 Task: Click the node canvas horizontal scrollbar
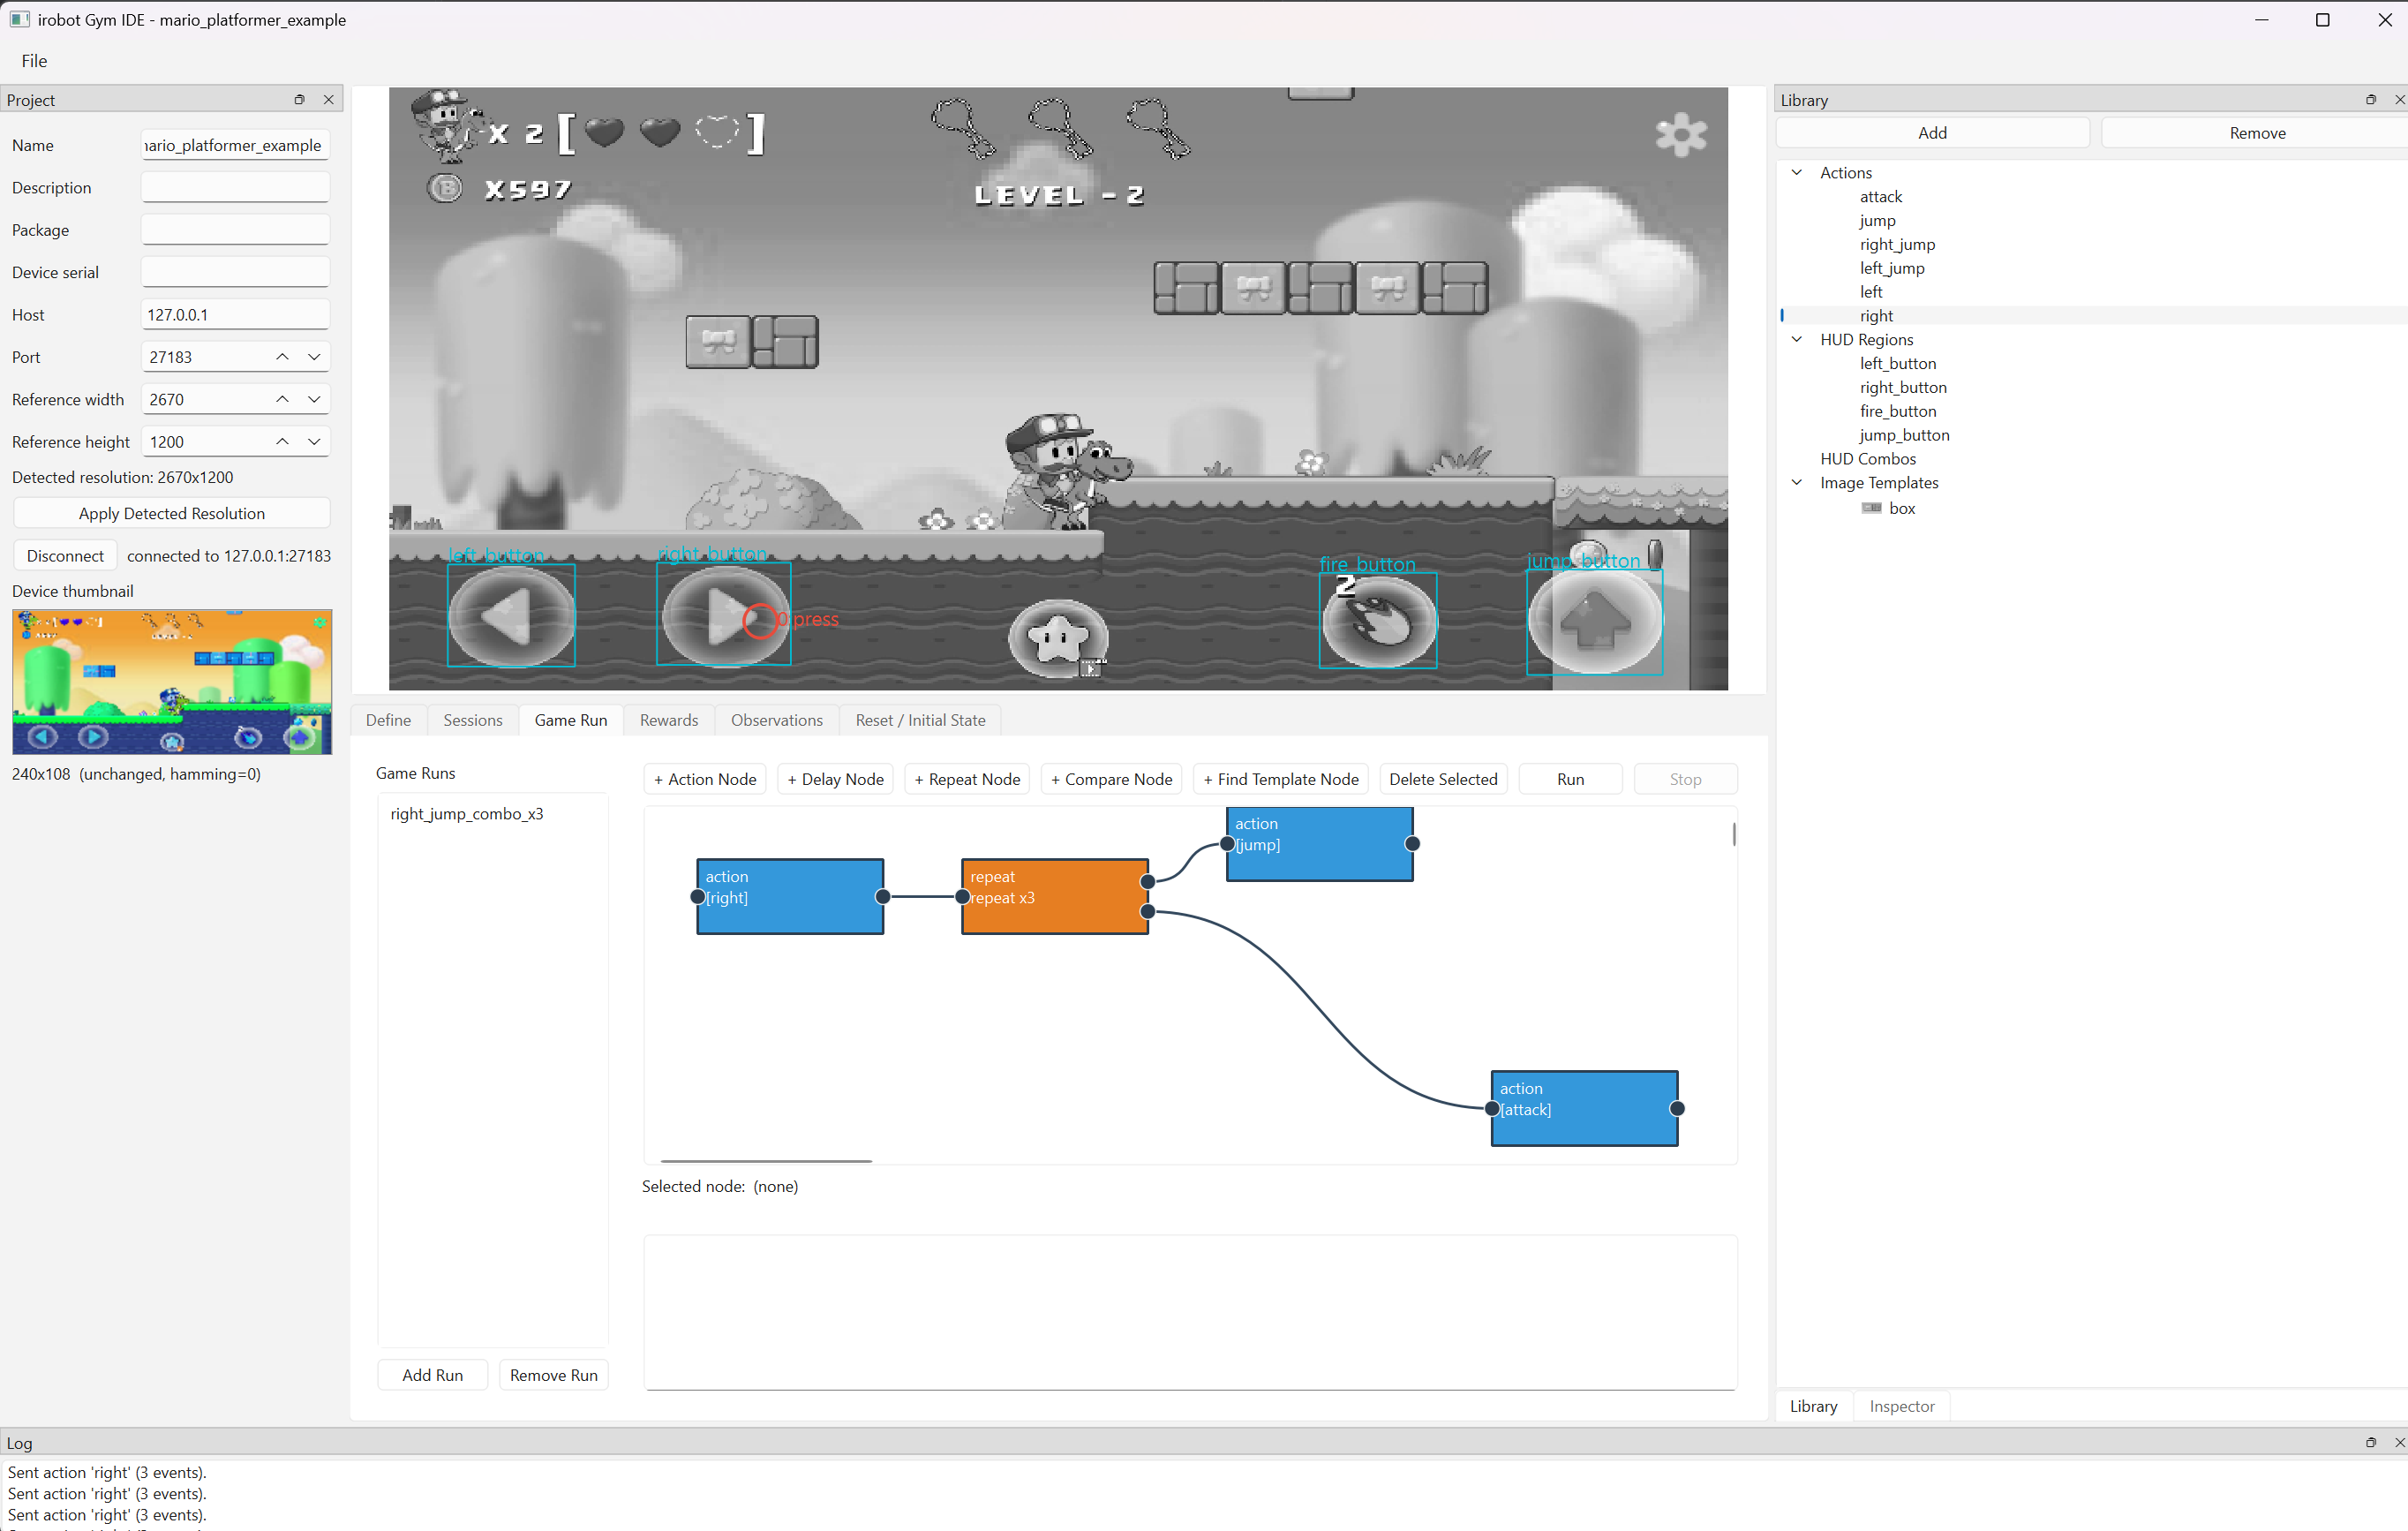[766, 1161]
